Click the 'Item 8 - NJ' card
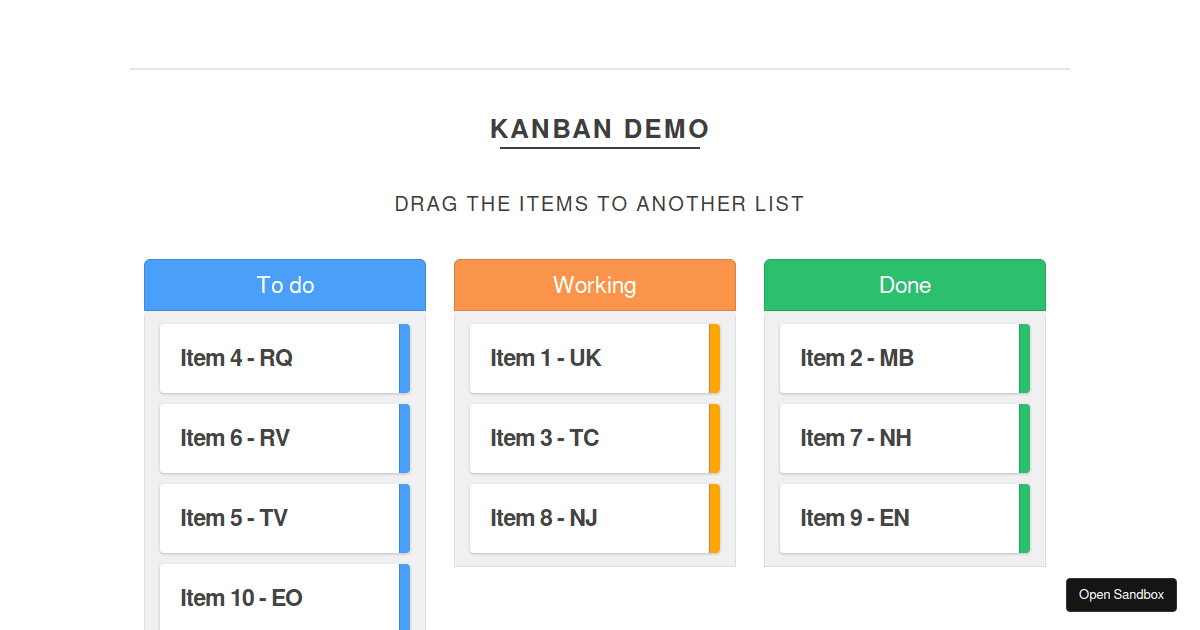1200x630 pixels. pos(585,518)
